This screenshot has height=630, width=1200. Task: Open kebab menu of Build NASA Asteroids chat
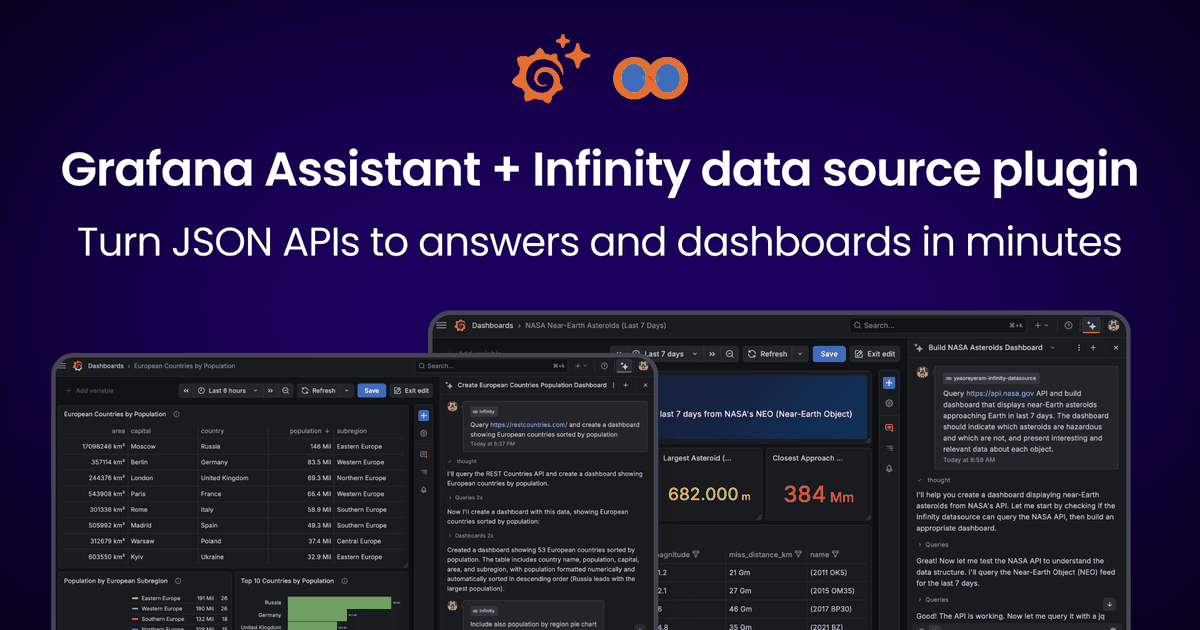point(1079,347)
